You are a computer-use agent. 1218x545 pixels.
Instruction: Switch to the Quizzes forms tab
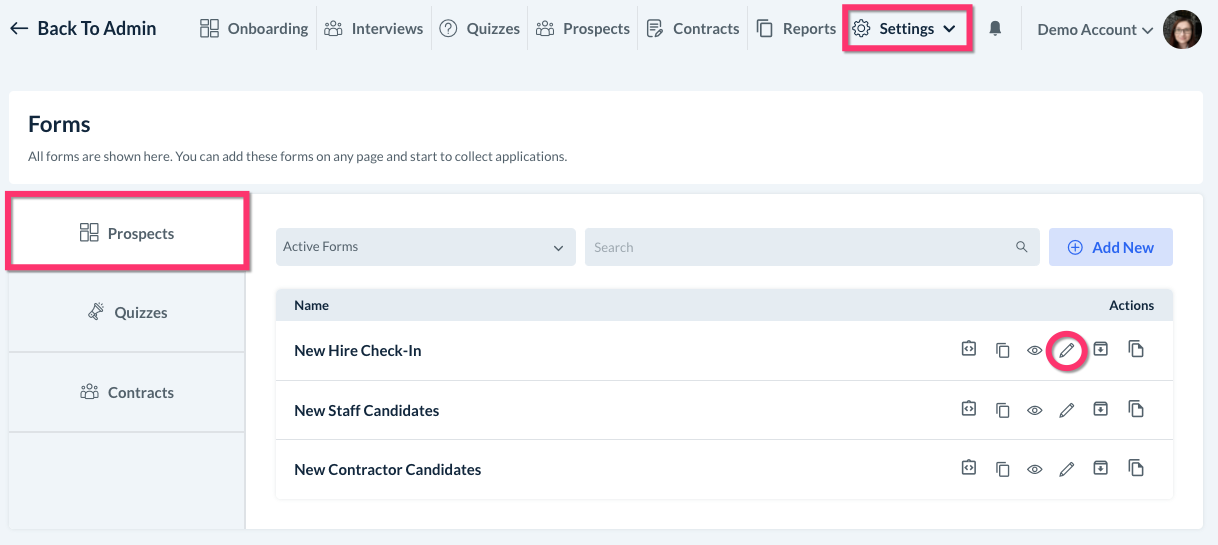(127, 313)
